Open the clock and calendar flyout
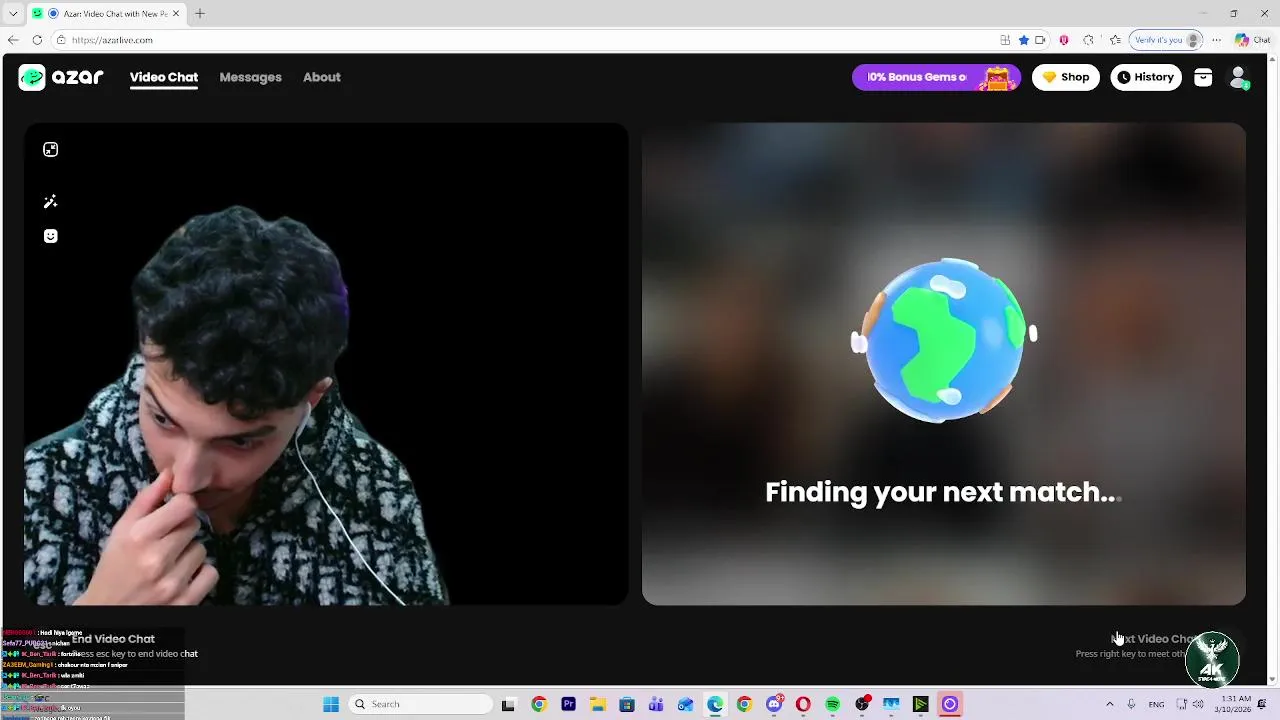 1234,704
